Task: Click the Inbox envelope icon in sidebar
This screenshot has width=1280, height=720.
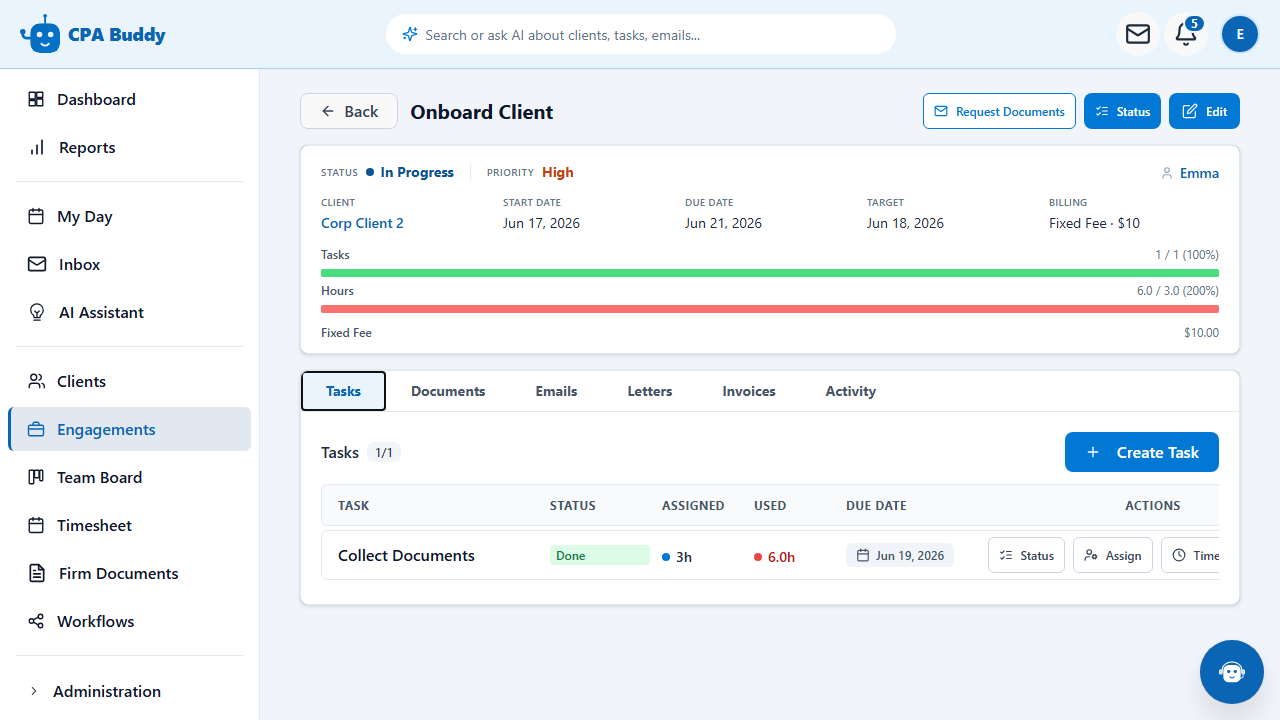Action: click(x=37, y=264)
